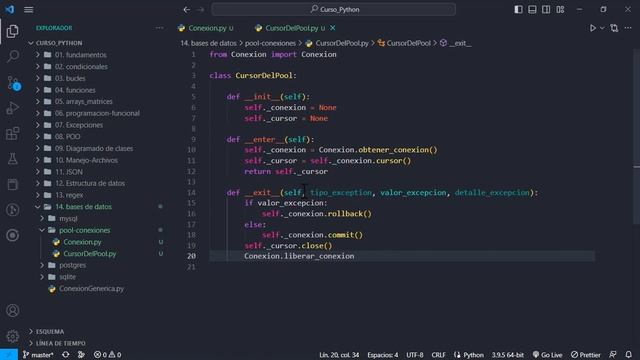Open the Explorer view in activity bar

[x=12, y=31]
